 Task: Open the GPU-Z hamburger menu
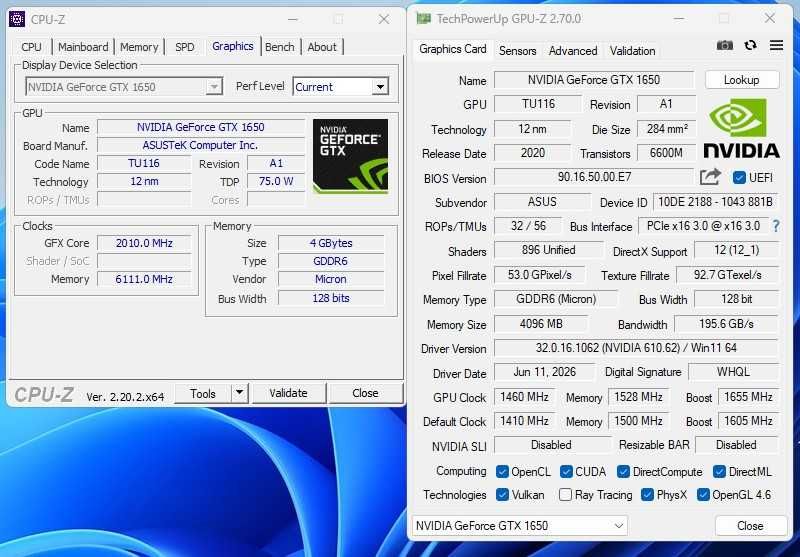coord(776,45)
